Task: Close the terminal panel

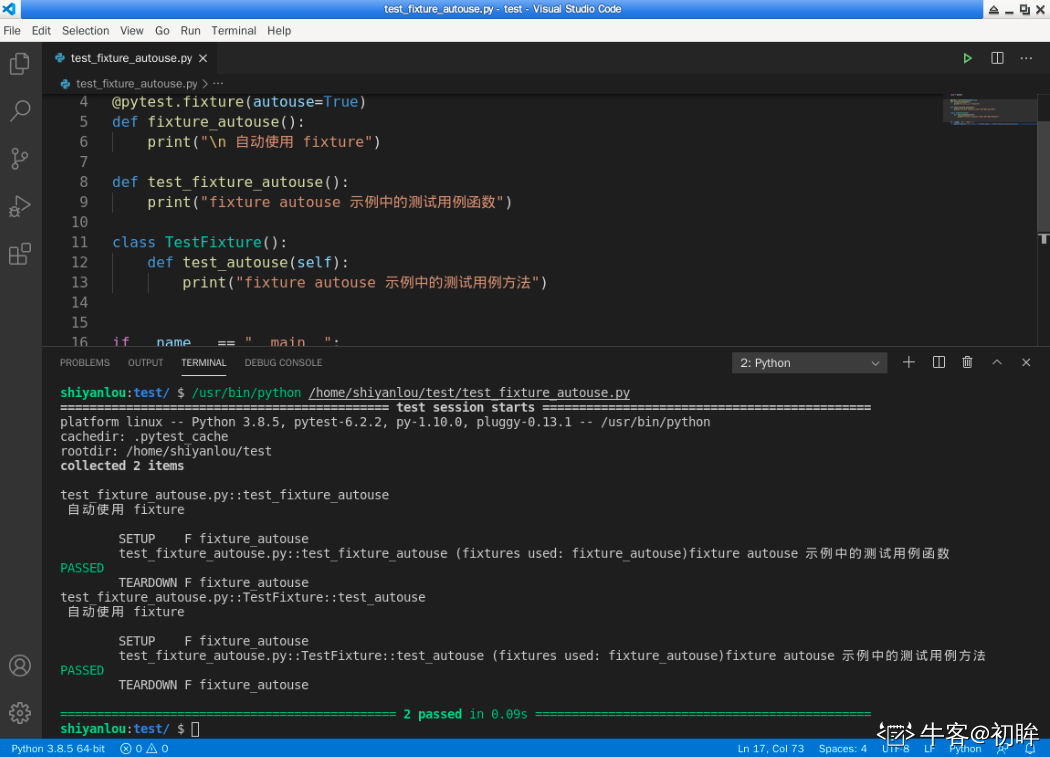Action: [1026, 362]
